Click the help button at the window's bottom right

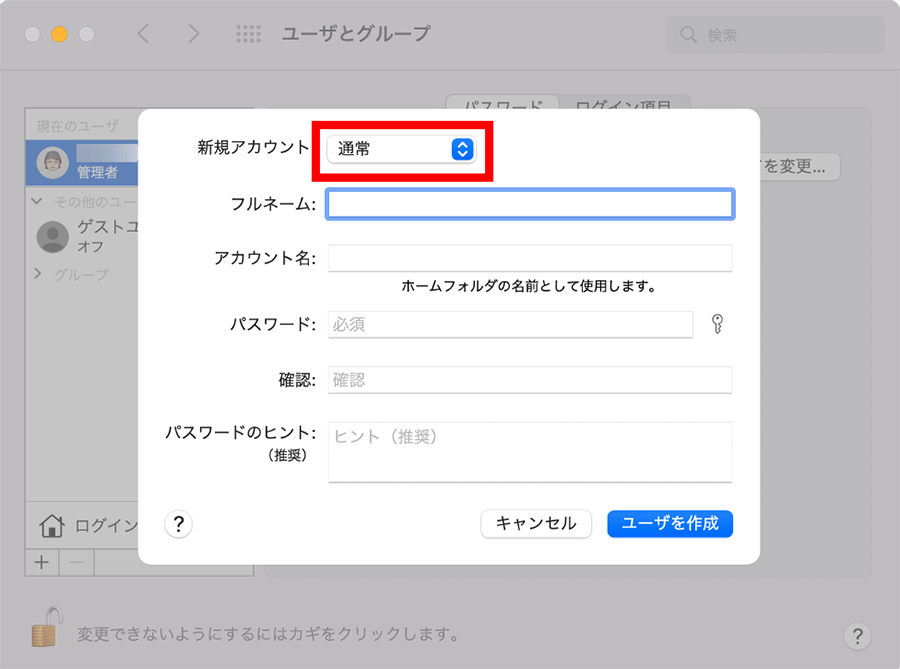tap(857, 635)
